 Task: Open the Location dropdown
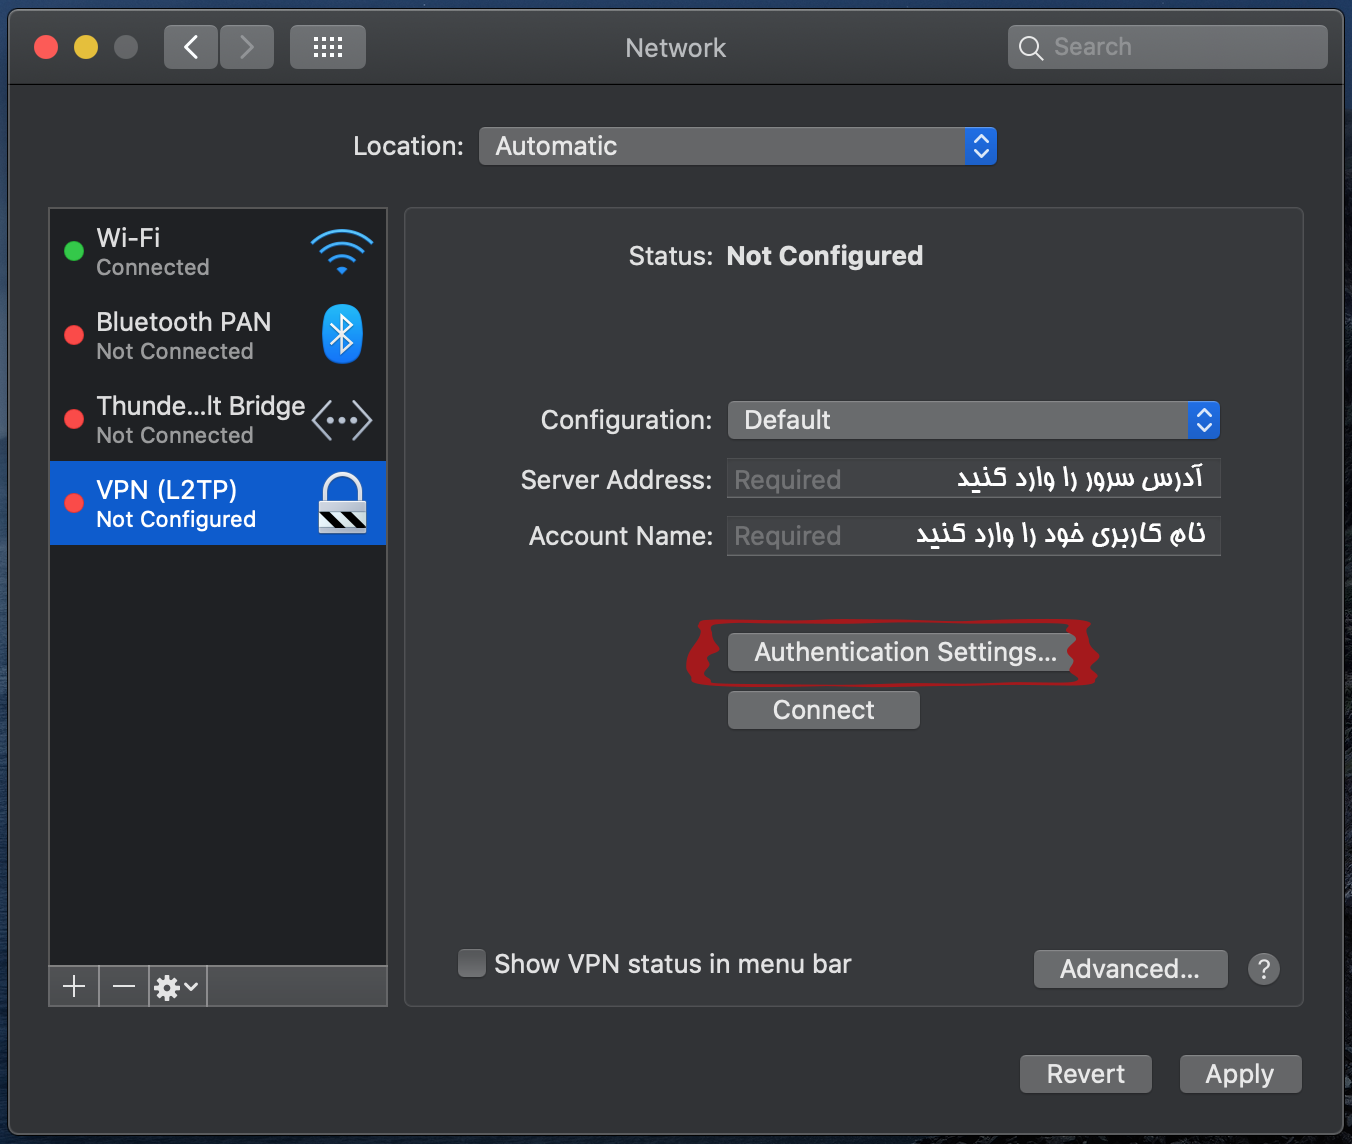(738, 146)
